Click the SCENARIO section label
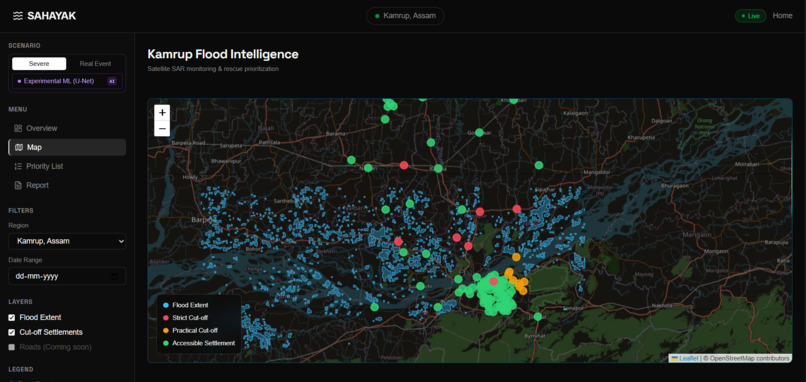Viewport: 806px width, 382px height. [24, 45]
